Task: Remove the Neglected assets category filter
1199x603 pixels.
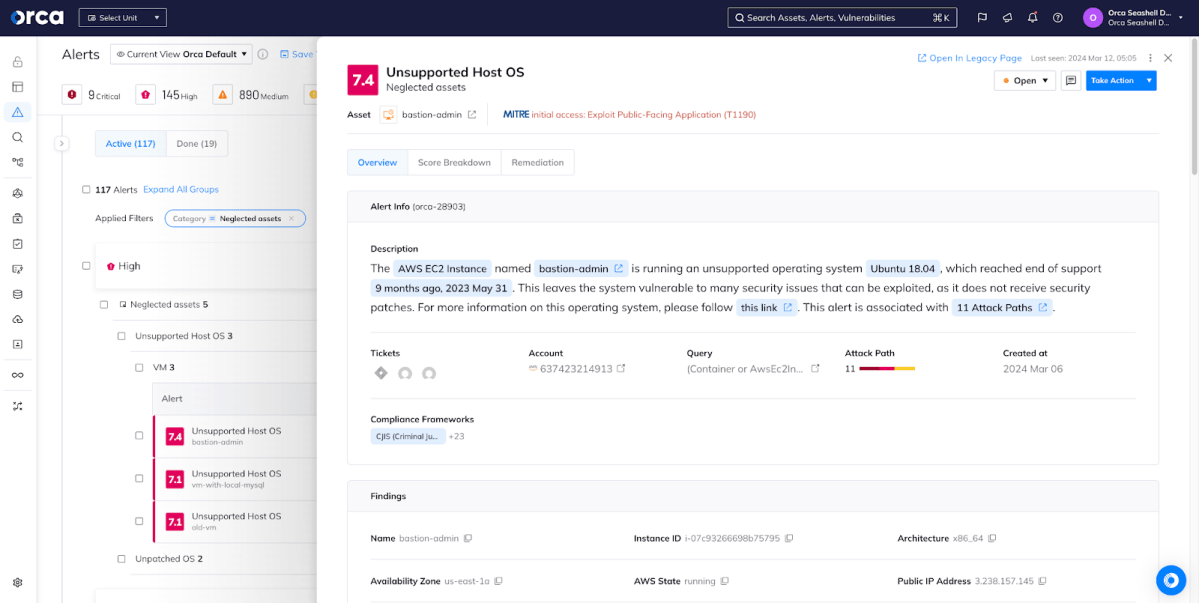Action: (x=291, y=219)
